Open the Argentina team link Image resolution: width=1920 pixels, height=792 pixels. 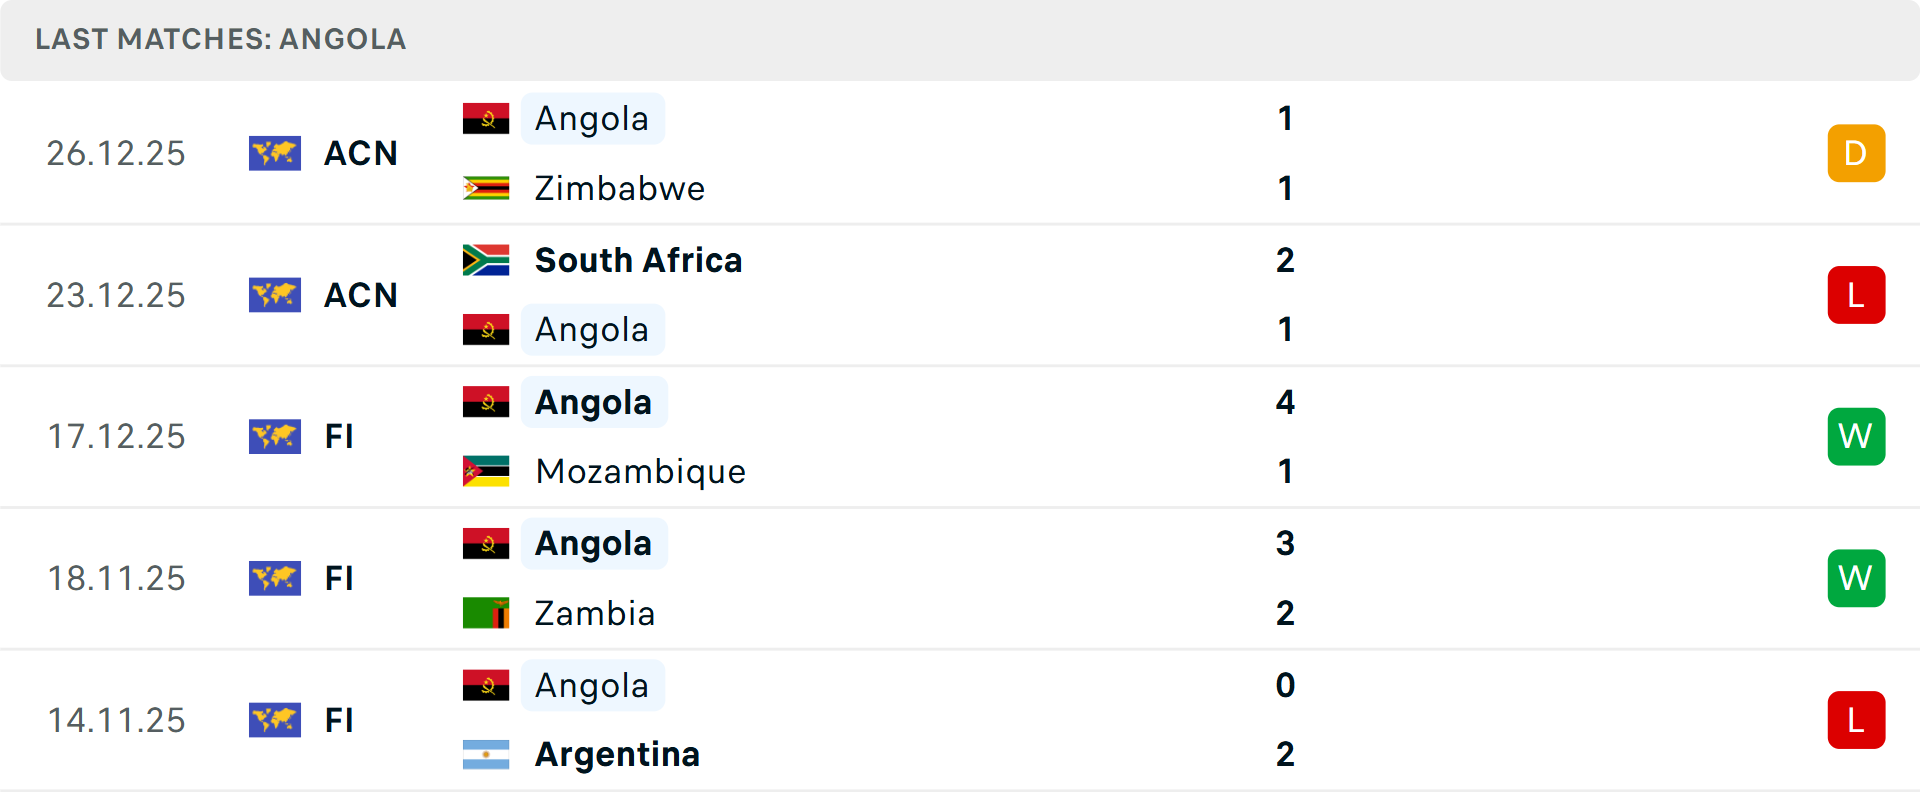pyautogui.click(x=617, y=754)
